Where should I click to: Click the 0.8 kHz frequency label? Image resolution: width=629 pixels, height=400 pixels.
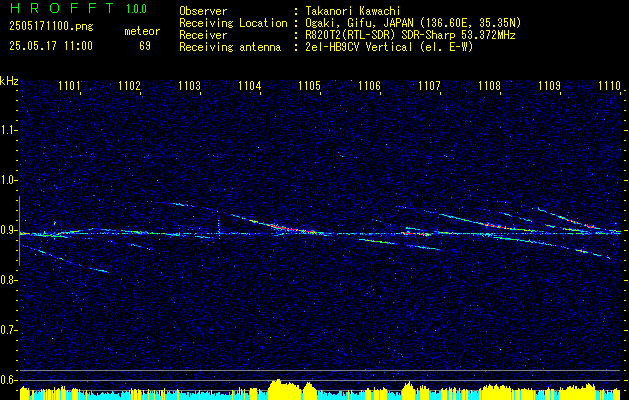coord(8,280)
